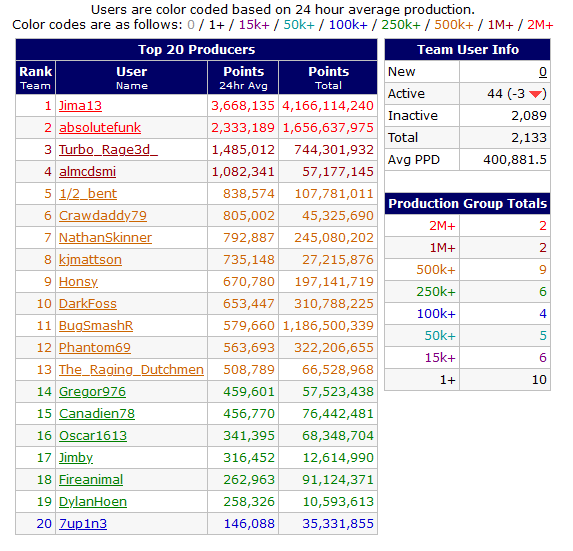Open Gregor976 user link
This screenshot has width=573, height=551.
(x=92, y=392)
